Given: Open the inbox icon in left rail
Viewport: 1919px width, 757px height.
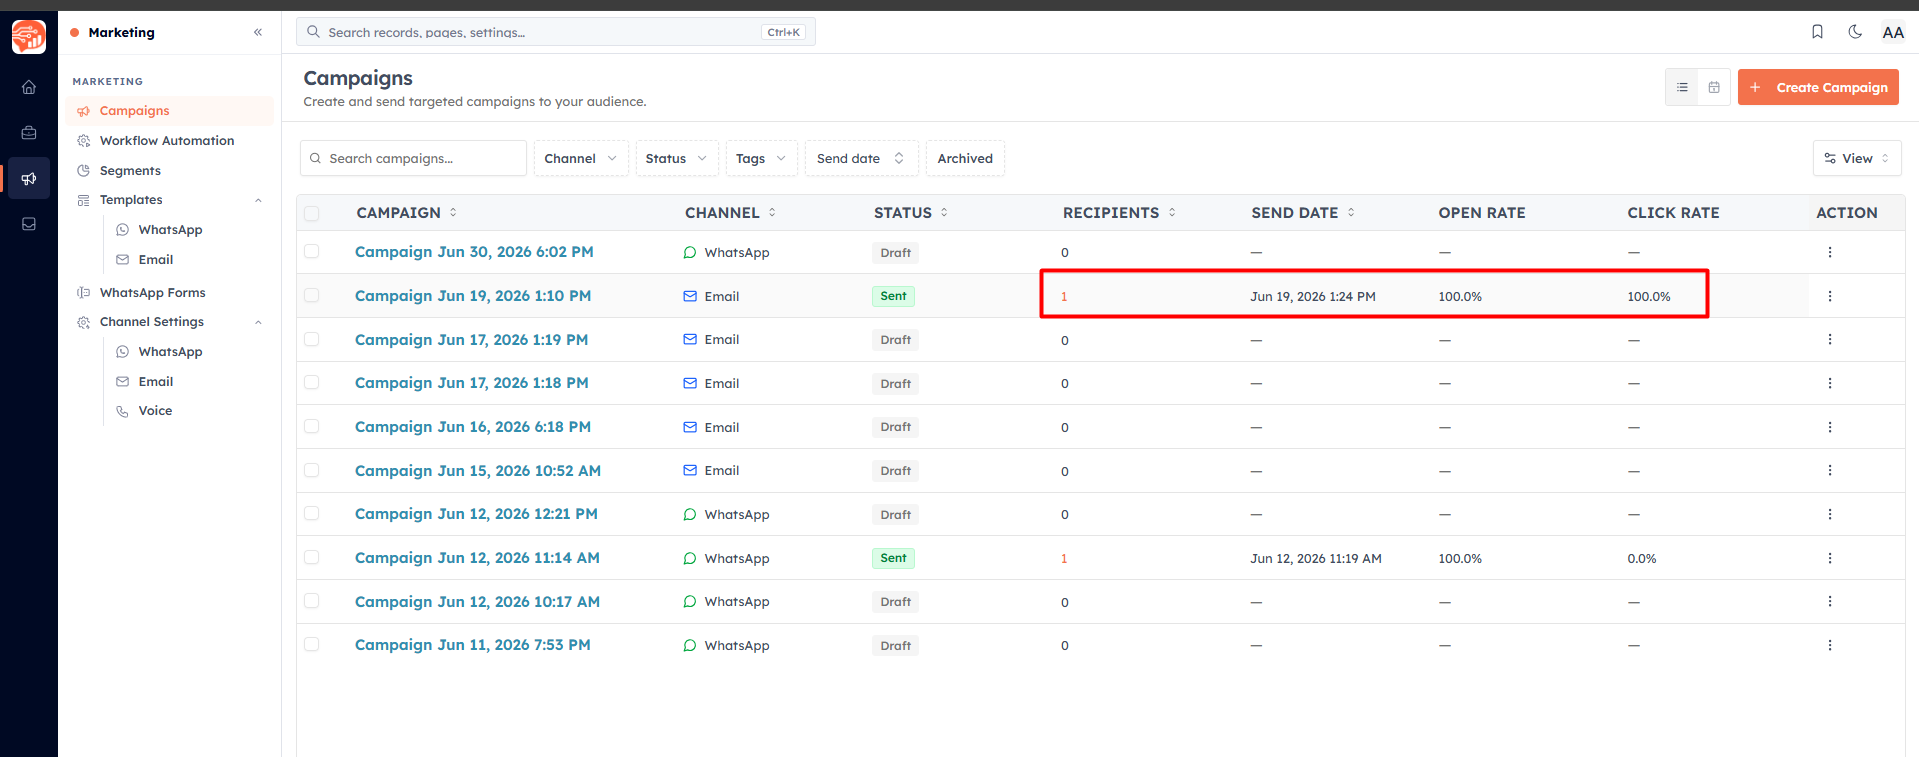Looking at the screenshot, I should [x=29, y=224].
